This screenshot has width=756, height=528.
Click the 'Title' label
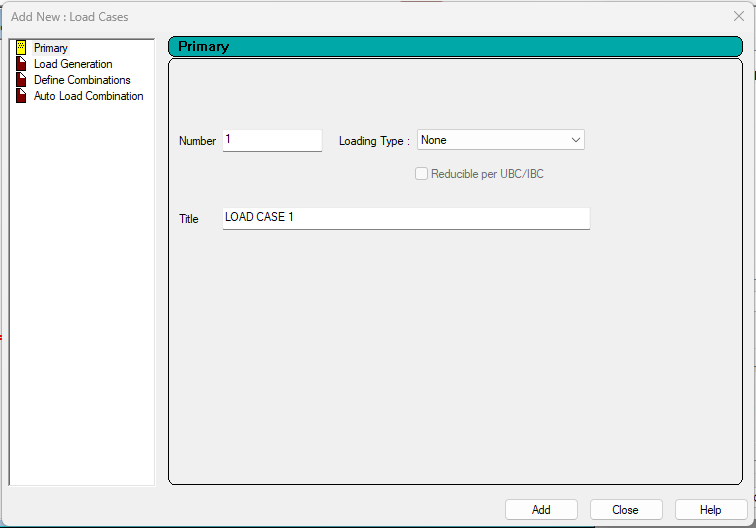tap(189, 219)
